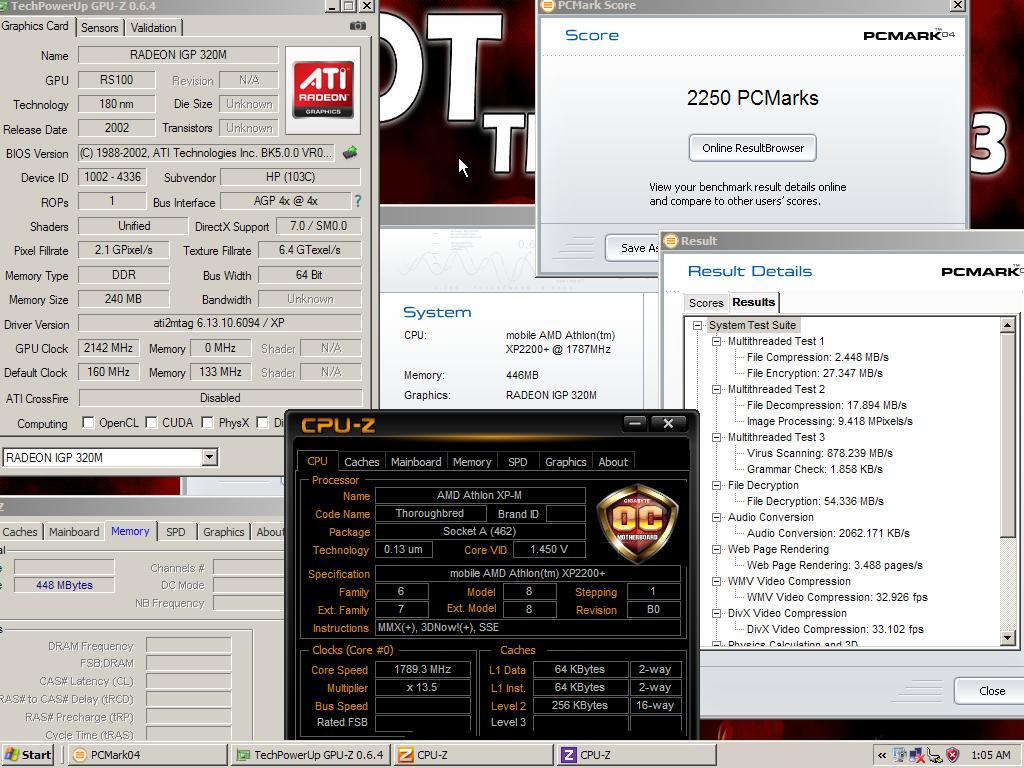The height and width of the screenshot is (768, 1024).
Task: Collapse Multithreaded Test 1 node
Action: point(716,341)
